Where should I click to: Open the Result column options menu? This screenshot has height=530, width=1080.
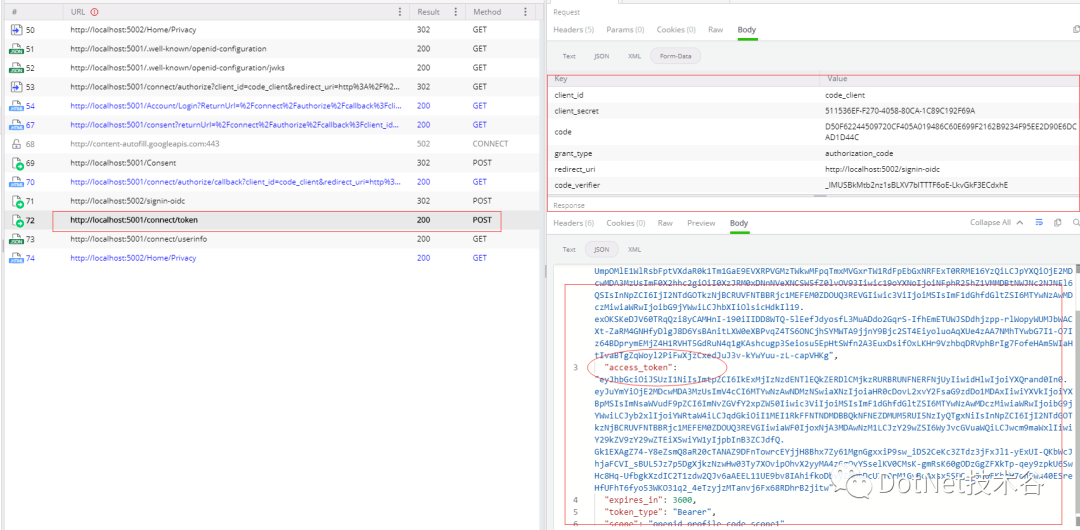coord(455,12)
